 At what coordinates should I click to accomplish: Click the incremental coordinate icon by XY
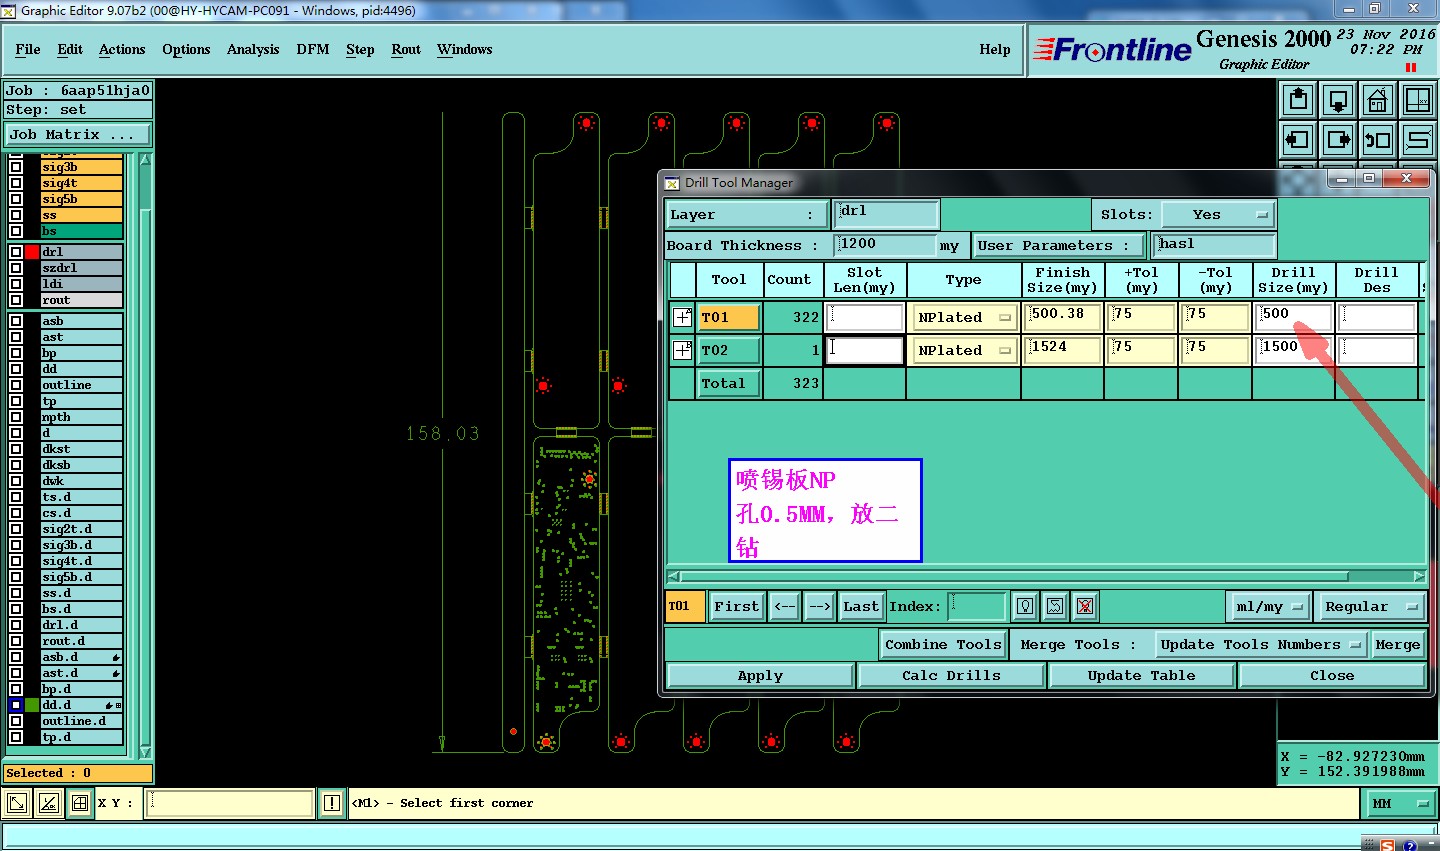[x=48, y=803]
